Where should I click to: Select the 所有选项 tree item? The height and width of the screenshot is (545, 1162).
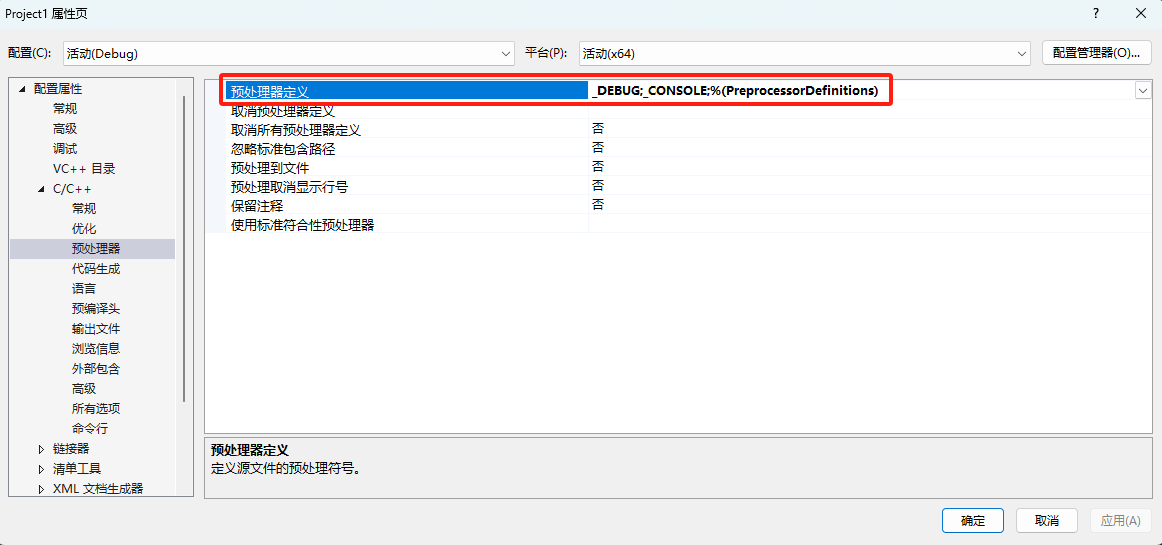point(96,409)
